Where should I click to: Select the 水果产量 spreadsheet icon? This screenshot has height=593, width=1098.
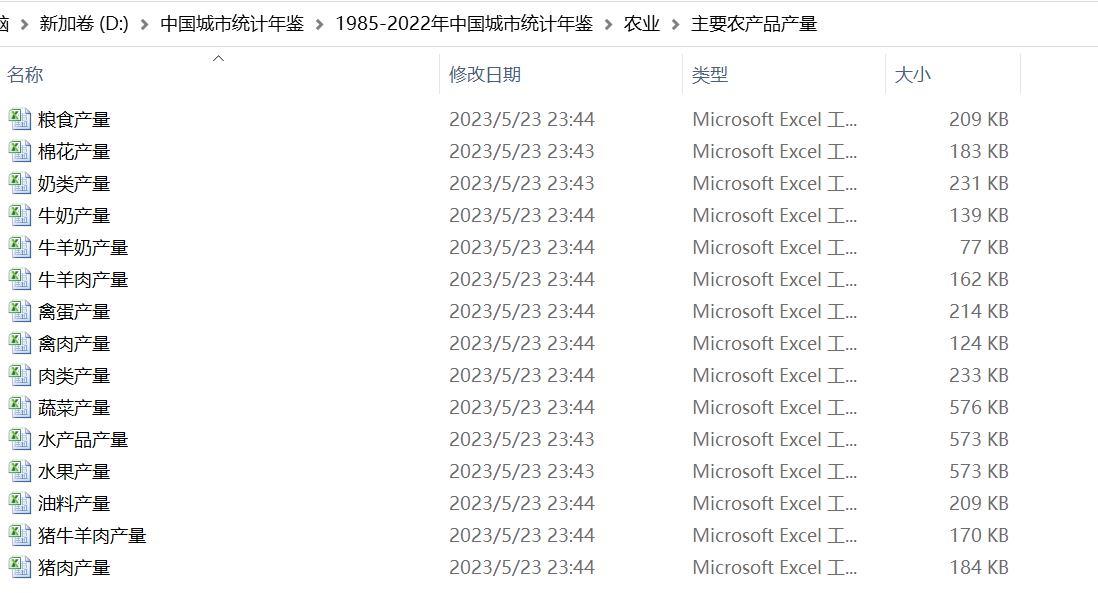pyautogui.click(x=20, y=471)
